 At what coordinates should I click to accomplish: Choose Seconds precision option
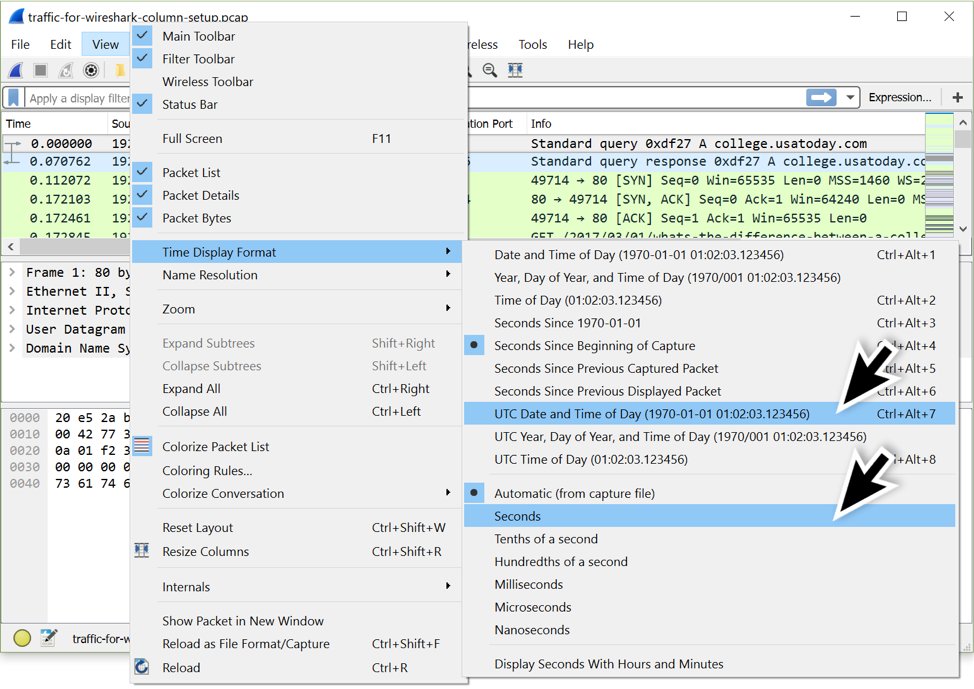[x=709, y=516]
